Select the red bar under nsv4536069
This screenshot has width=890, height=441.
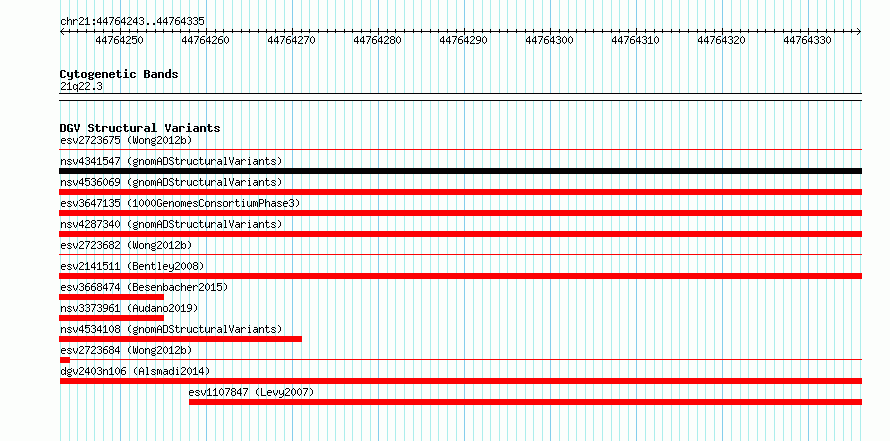460,192
